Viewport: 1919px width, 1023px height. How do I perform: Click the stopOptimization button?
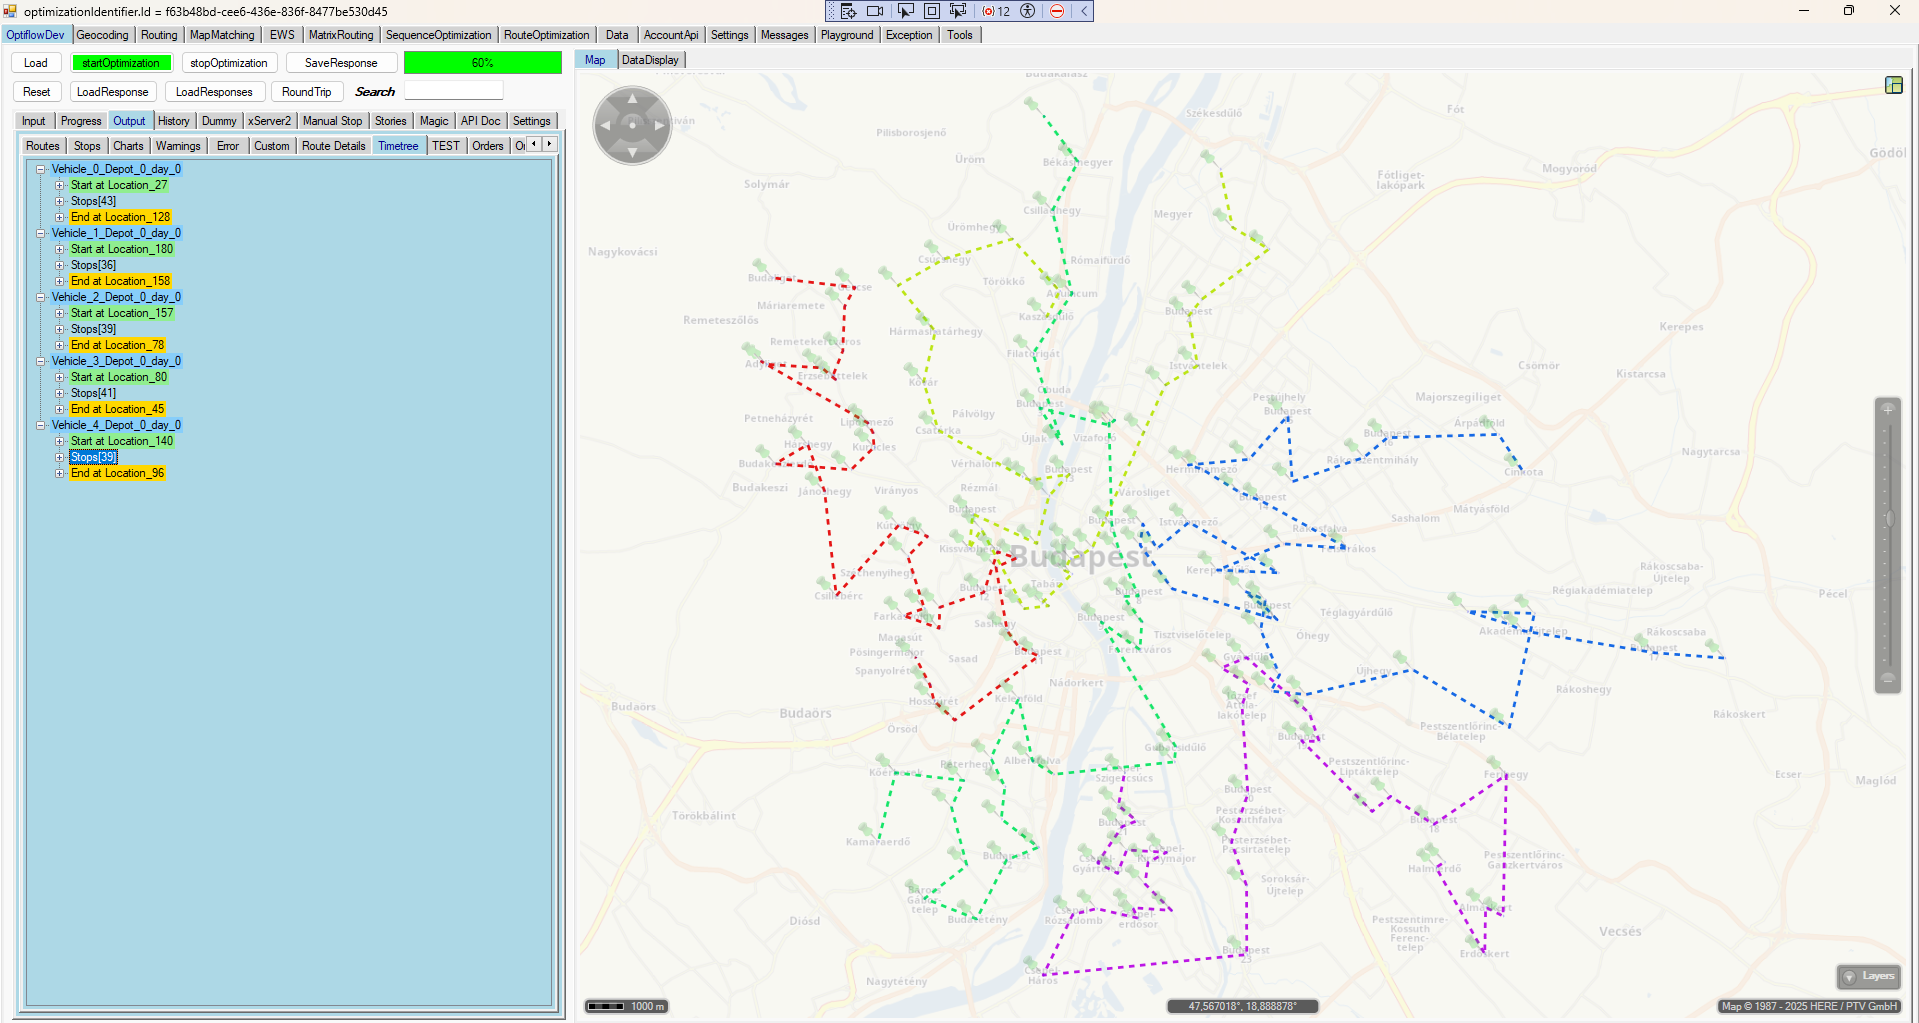(x=229, y=63)
